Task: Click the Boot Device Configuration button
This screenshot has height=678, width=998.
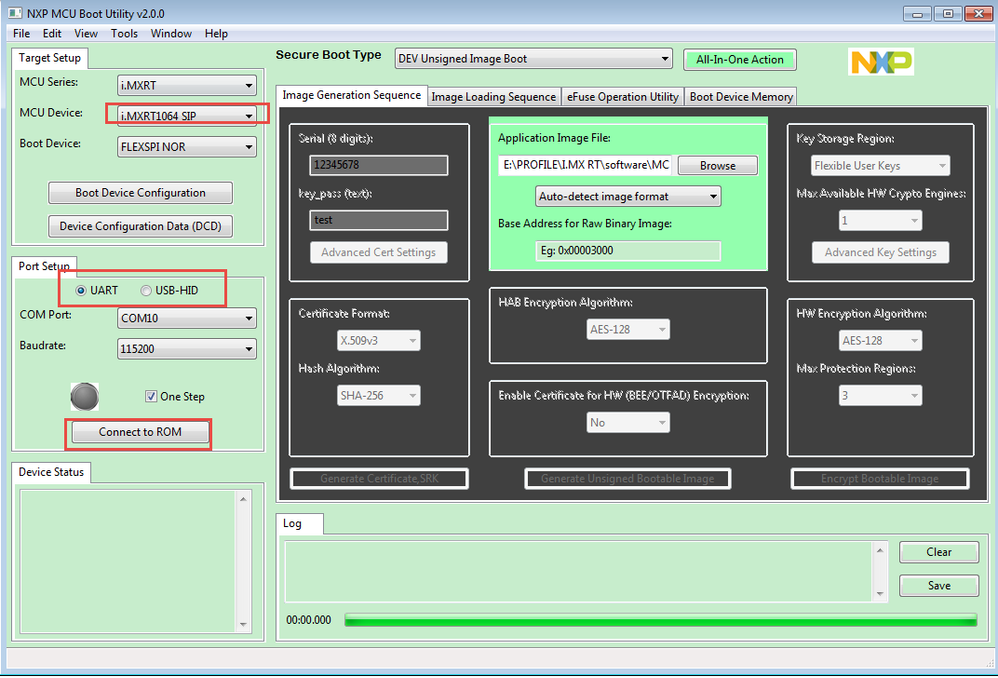Action: coord(140,193)
